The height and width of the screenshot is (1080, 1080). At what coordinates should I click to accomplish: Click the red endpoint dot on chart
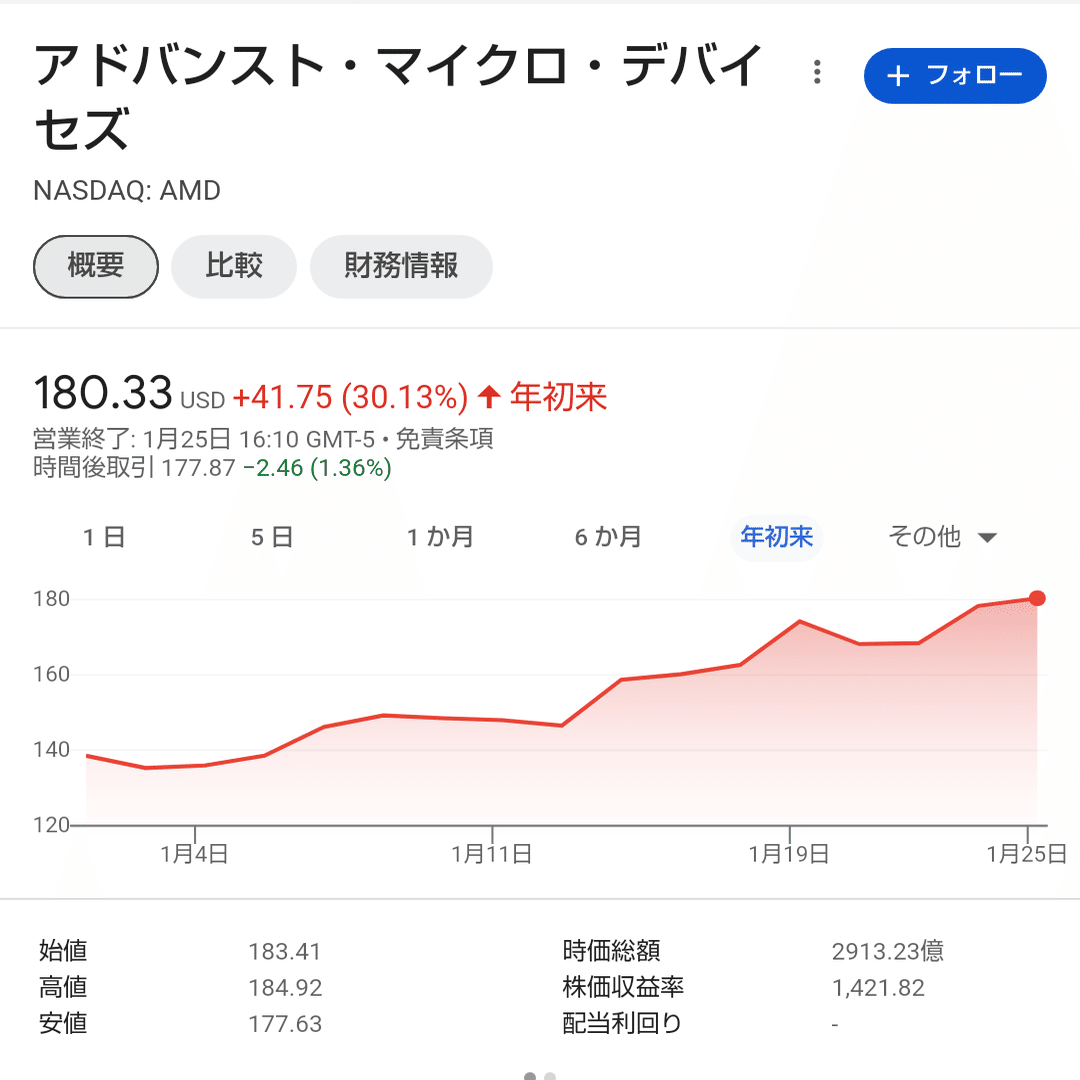click(1037, 598)
